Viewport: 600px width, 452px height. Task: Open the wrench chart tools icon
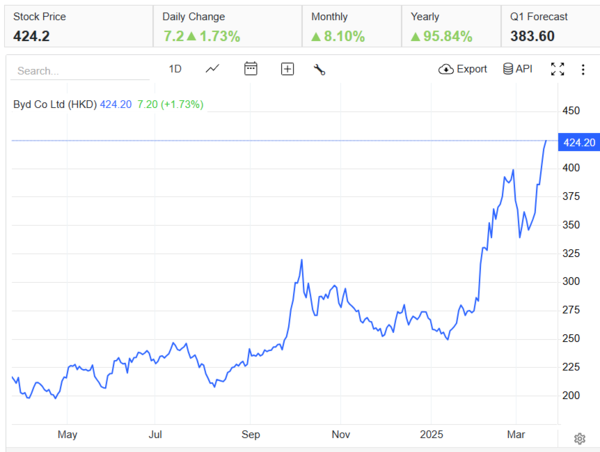(320, 69)
